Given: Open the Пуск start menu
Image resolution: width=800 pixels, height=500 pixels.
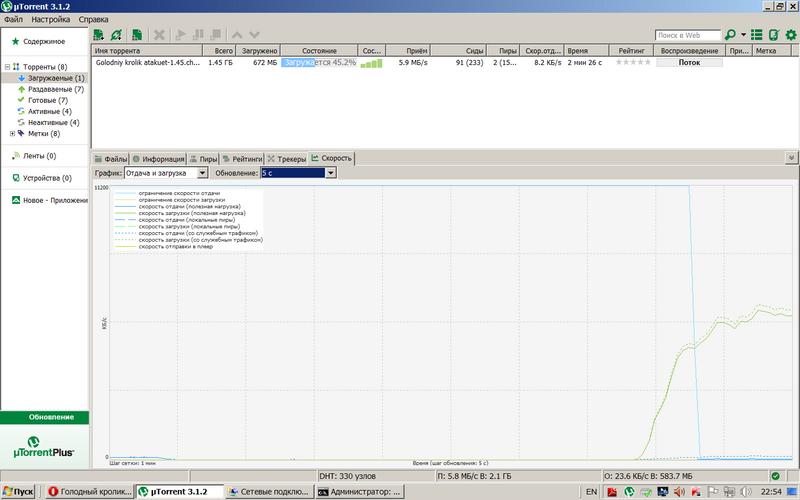Looking at the screenshot, I should pos(18,492).
